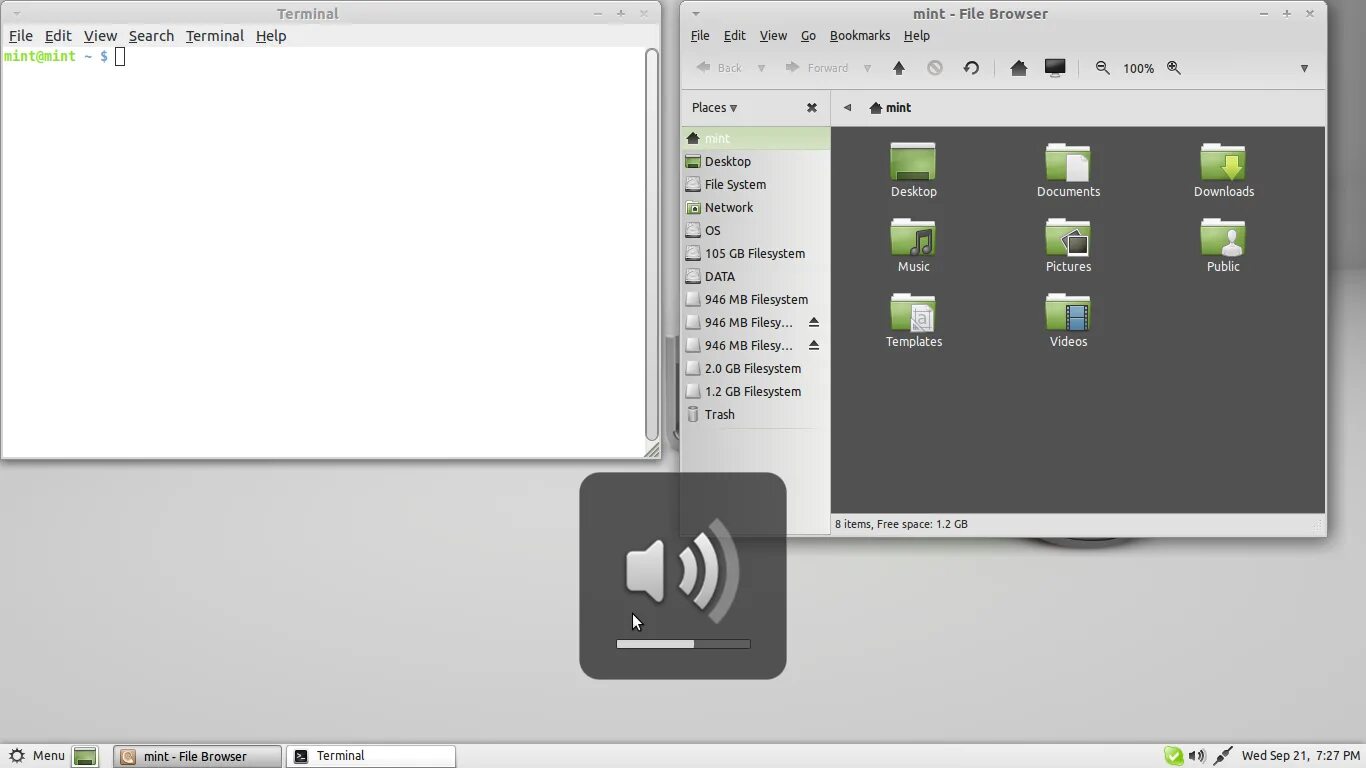Open the Terminal Edit menu
1366x768 pixels.
[58, 36]
